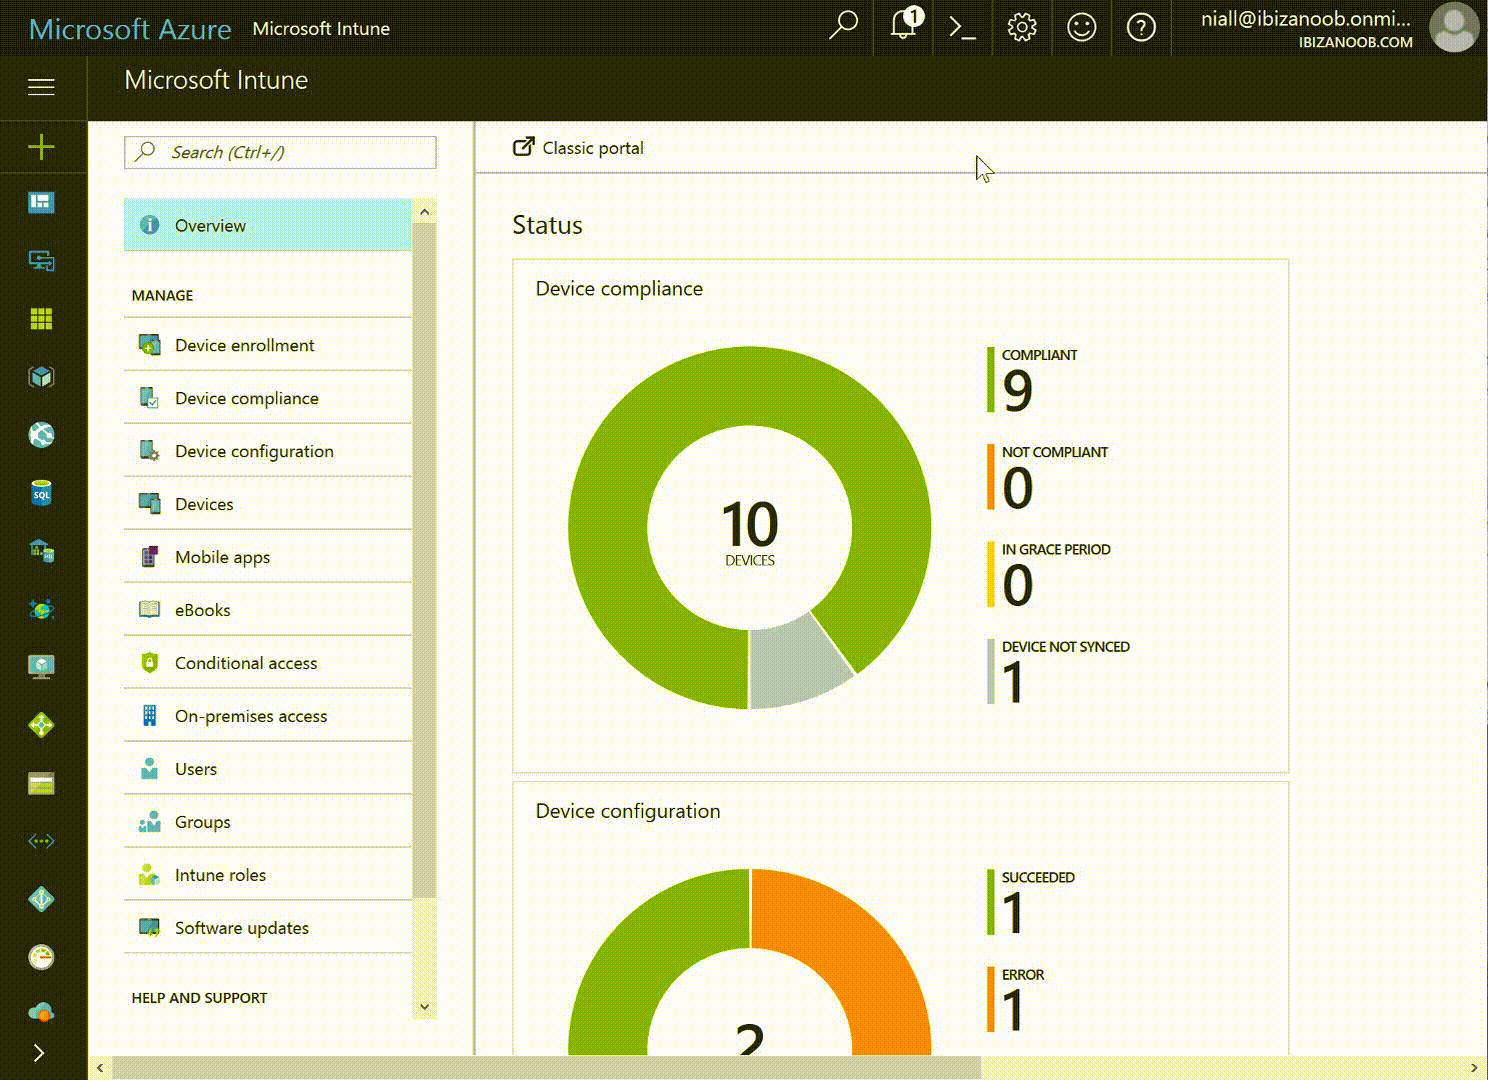Open Device enrollment
The width and height of the screenshot is (1488, 1080).
point(267,345)
